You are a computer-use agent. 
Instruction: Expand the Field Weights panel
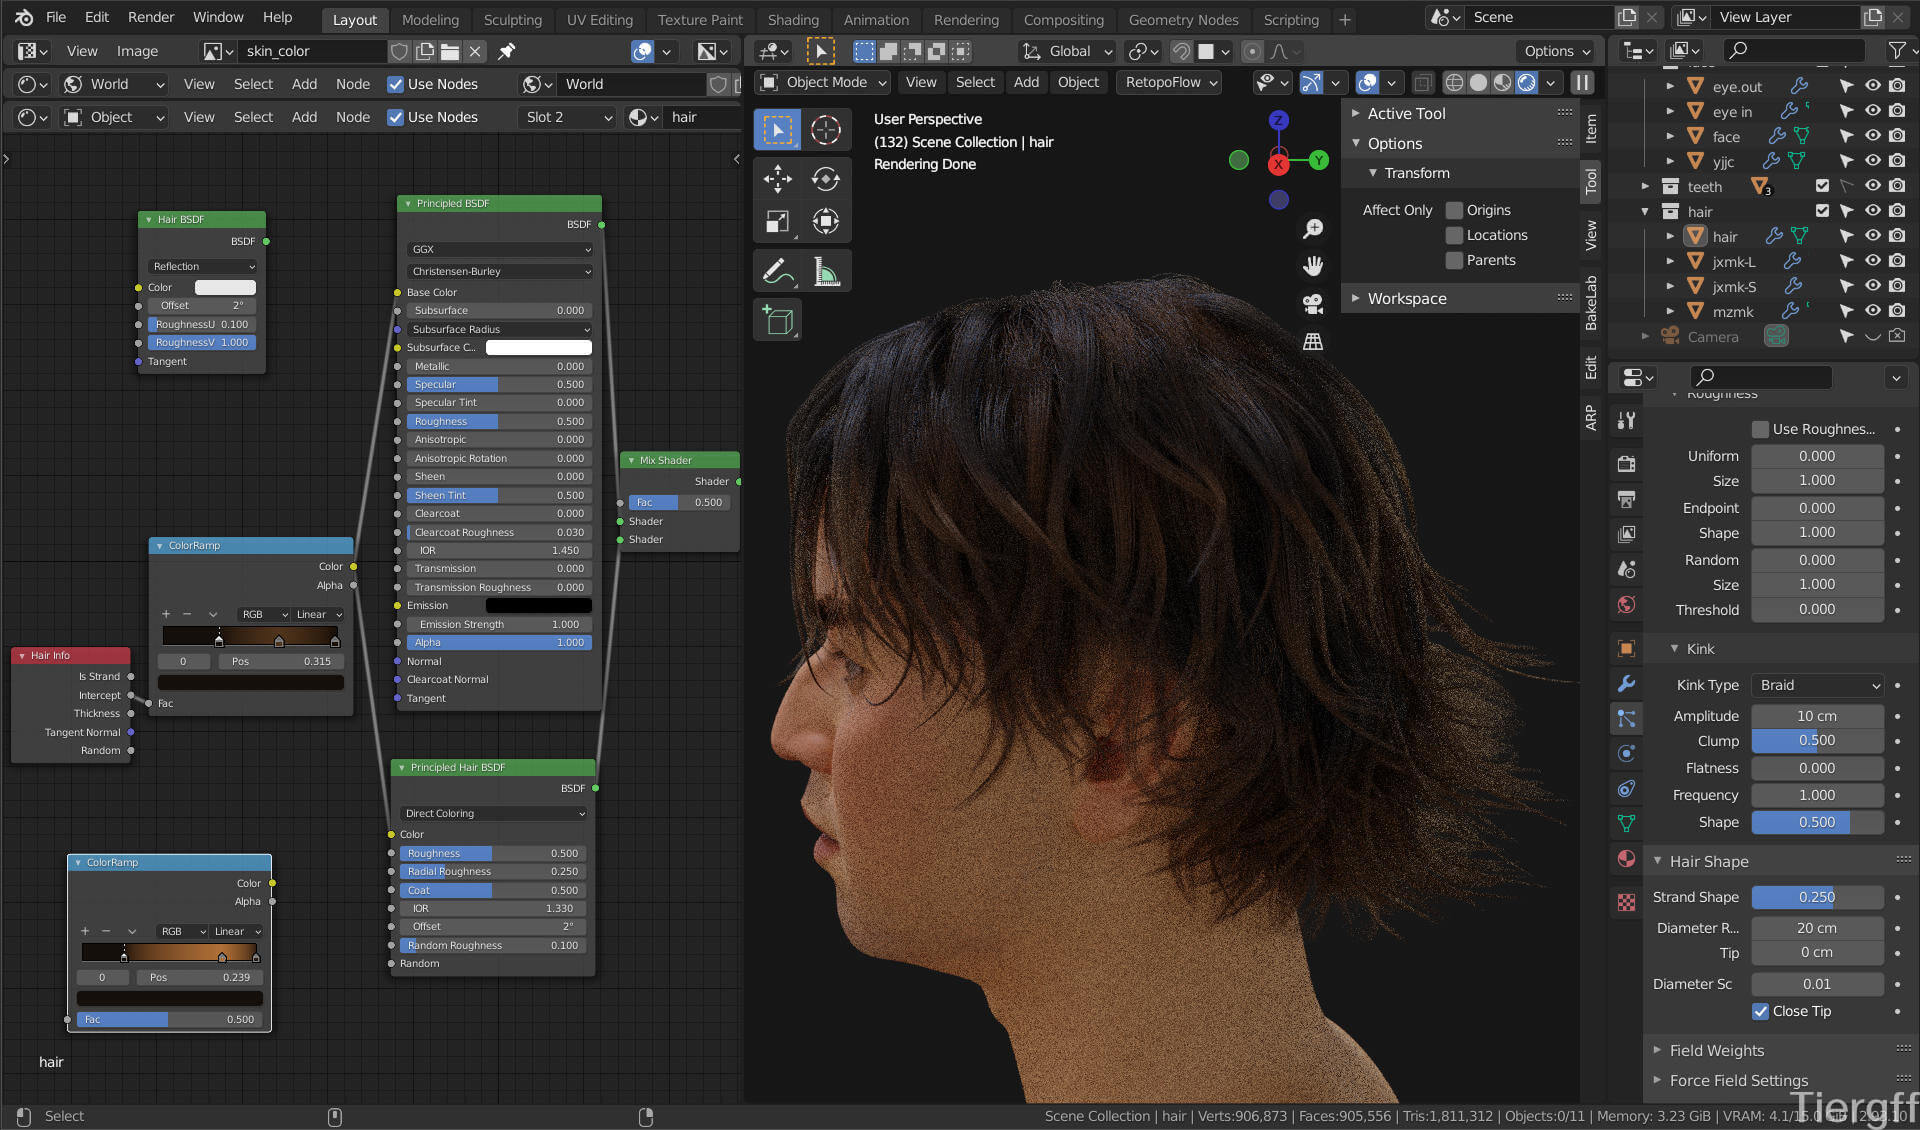click(1716, 1050)
